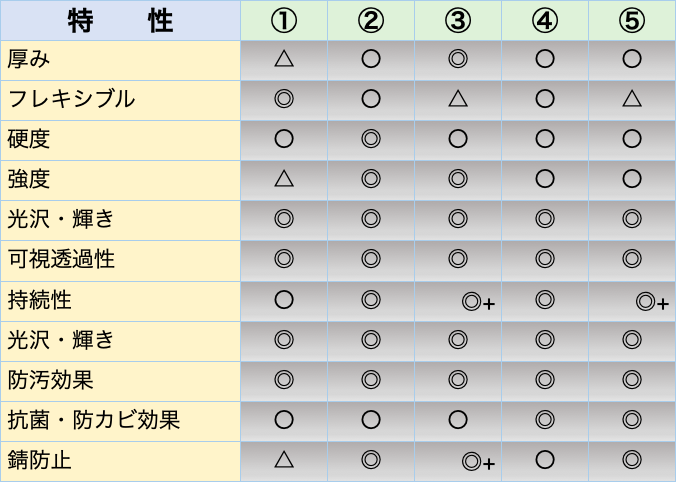
Task: Click the triangle in the 強度 row
Action: (x=283, y=179)
